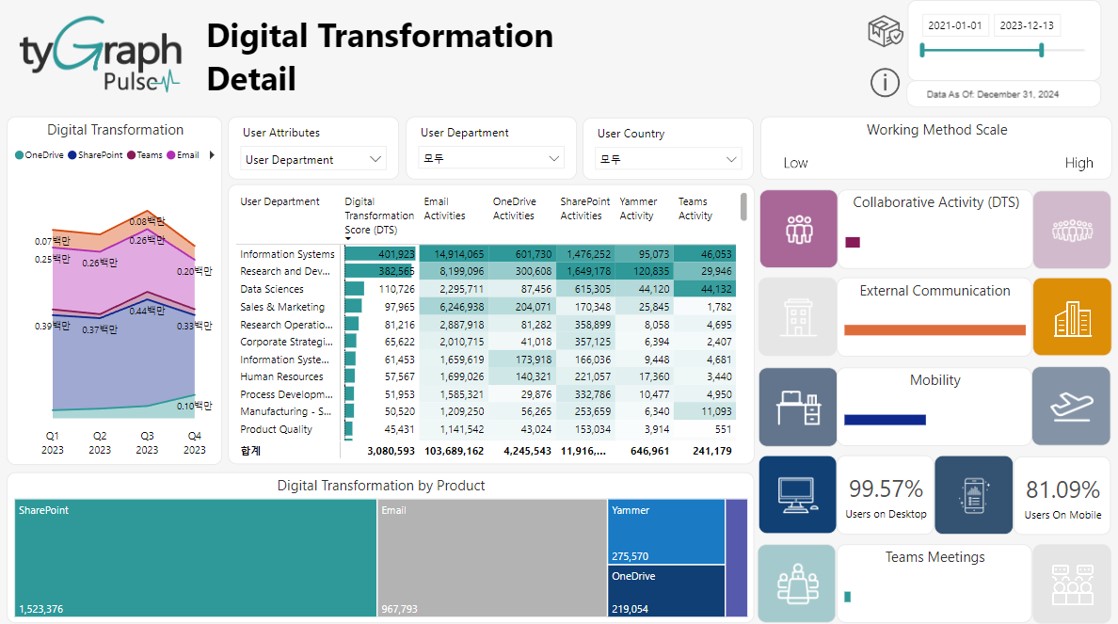The image size is (1118, 624).
Task: Select the OneDrive legend item
Action: (39, 155)
